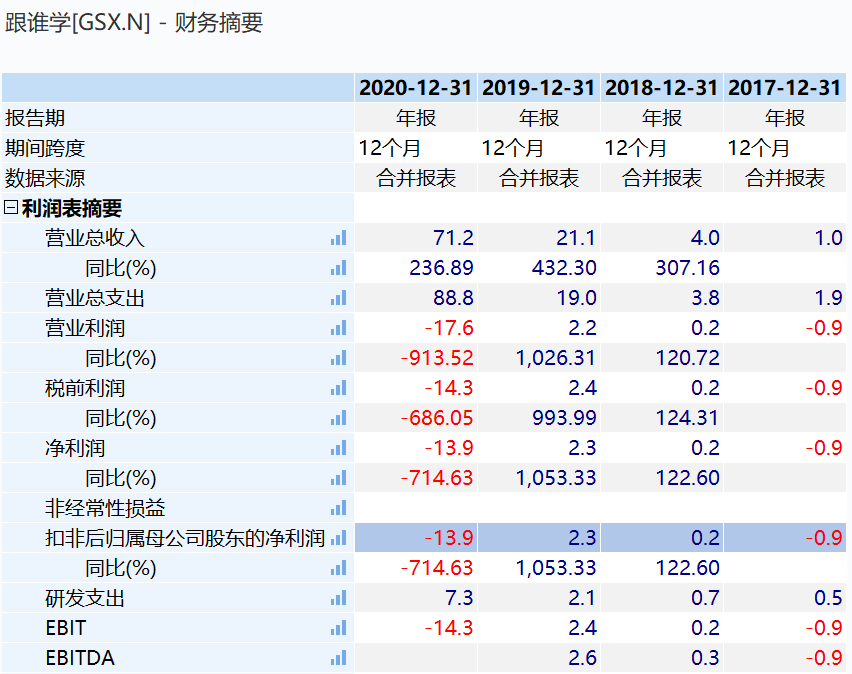Open the EBITDA row chart icon
This screenshot has width=852, height=674.
tap(338, 658)
